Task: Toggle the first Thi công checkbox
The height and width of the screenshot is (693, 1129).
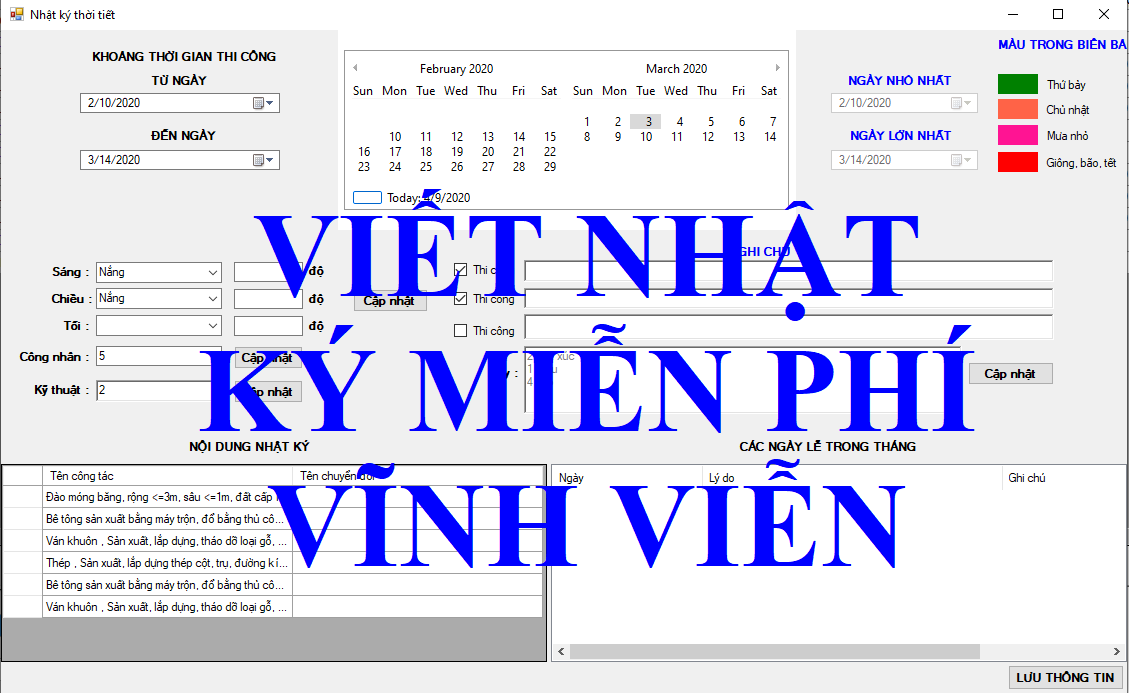Action: tap(461, 270)
